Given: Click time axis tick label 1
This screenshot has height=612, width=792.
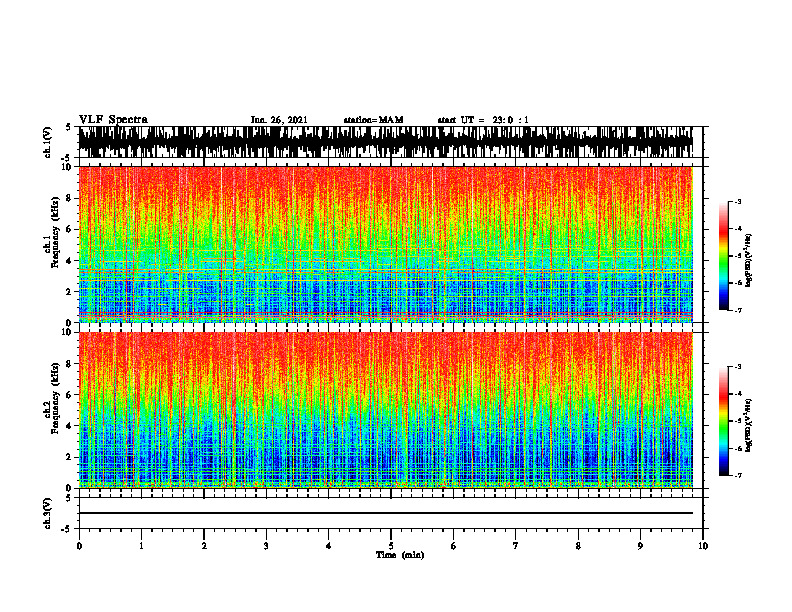Looking at the screenshot, I should tap(141, 546).
